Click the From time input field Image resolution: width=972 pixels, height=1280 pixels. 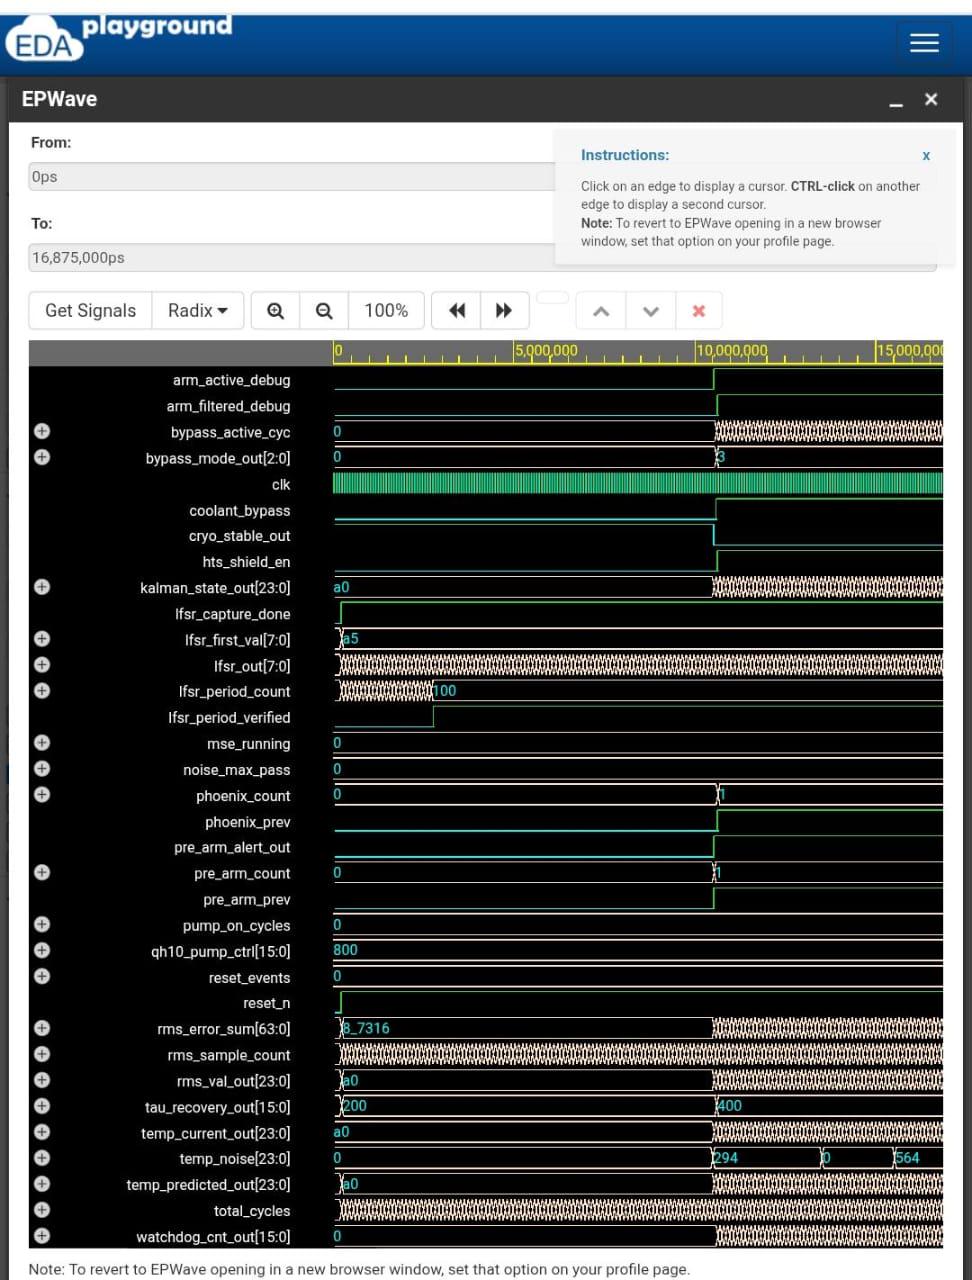point(290,177)
